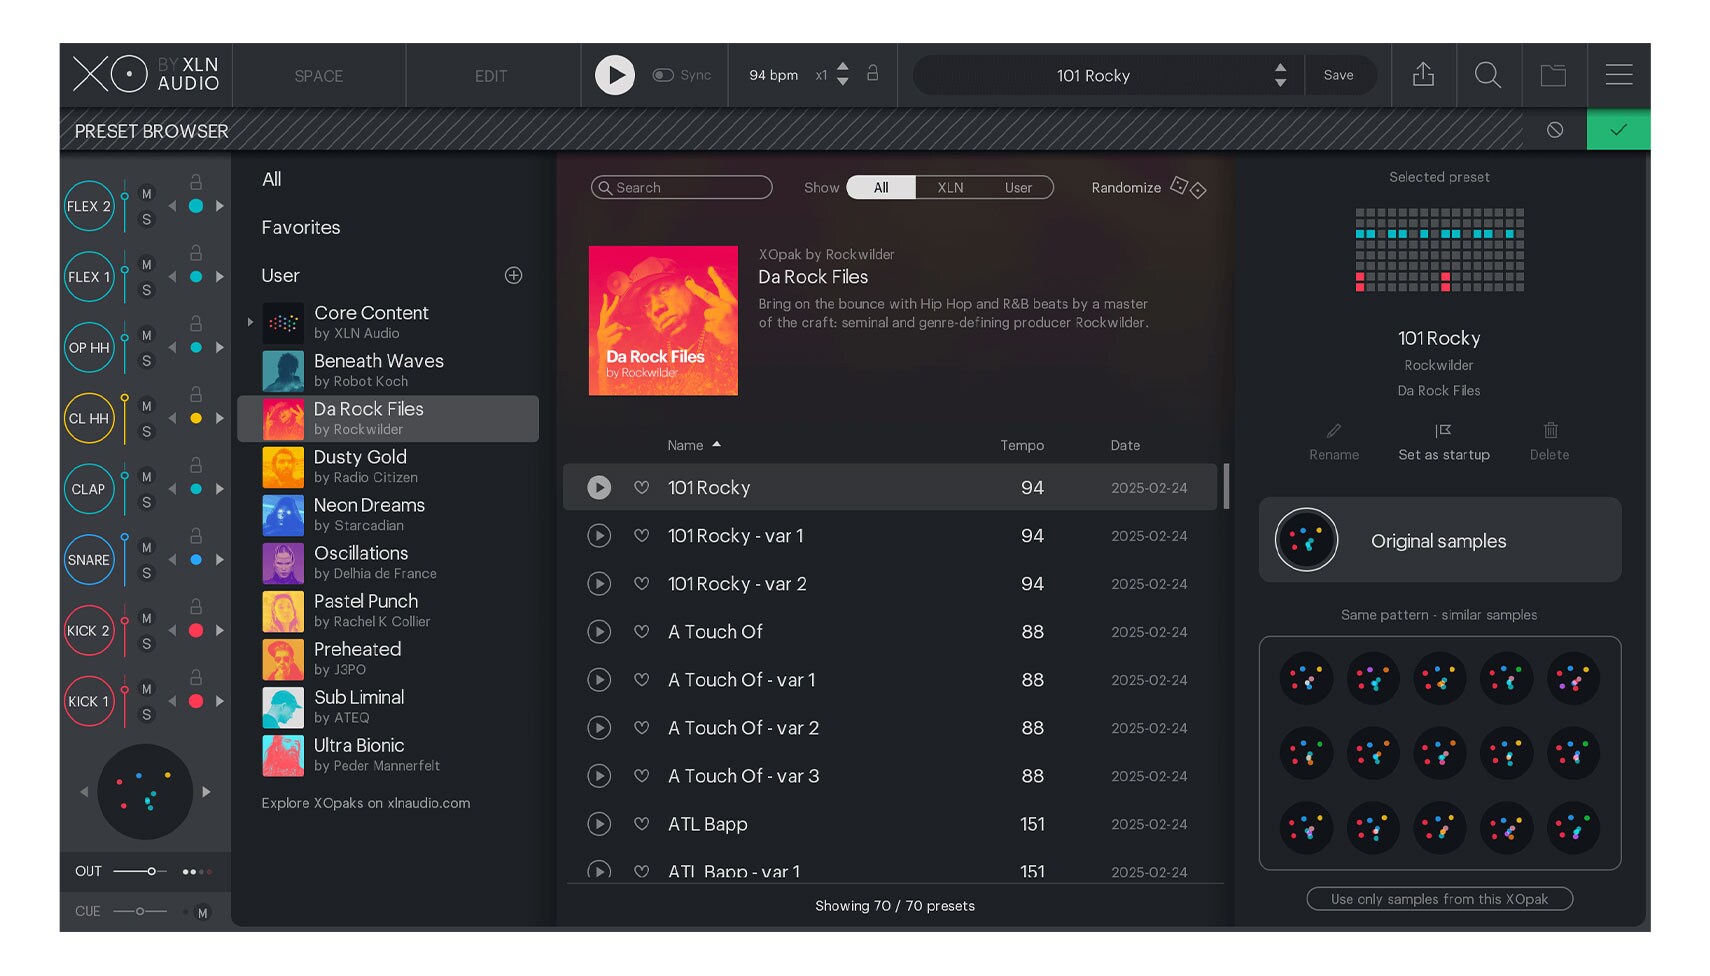Click the export/share icon in top bar

[1423, 75]
